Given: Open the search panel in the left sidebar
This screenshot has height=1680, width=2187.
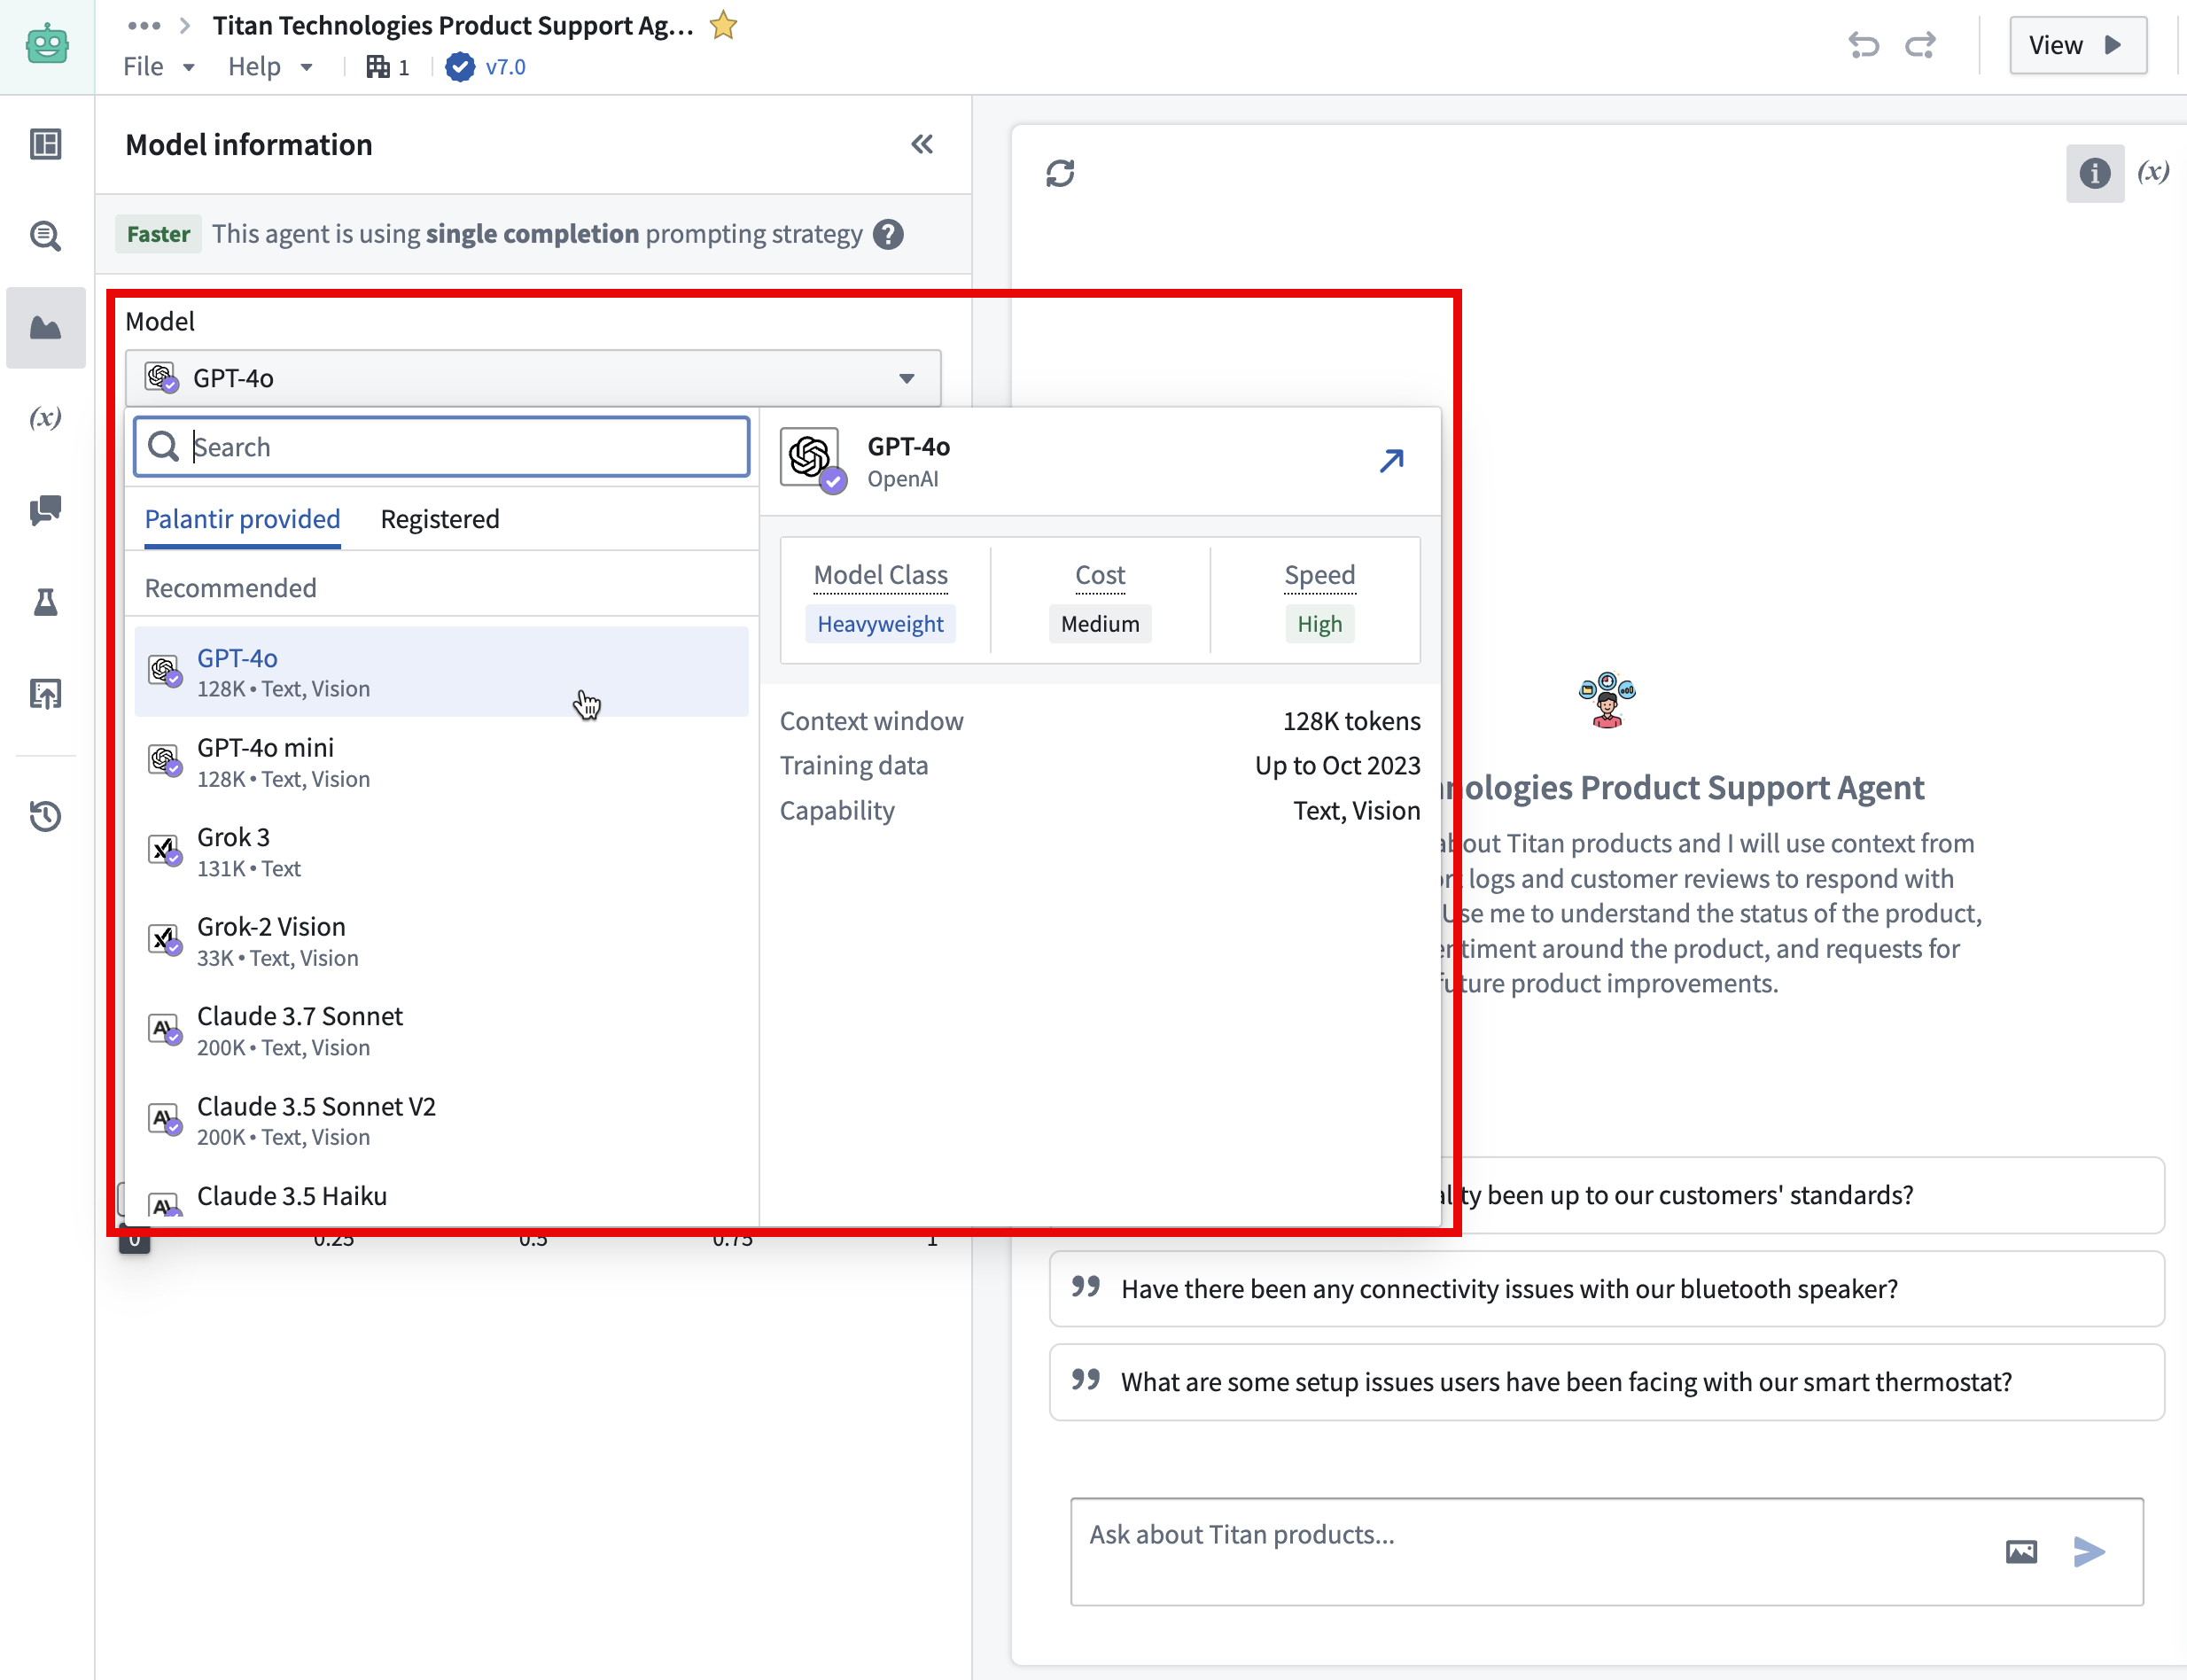Looking at the screenshot, I should point(45,236).
